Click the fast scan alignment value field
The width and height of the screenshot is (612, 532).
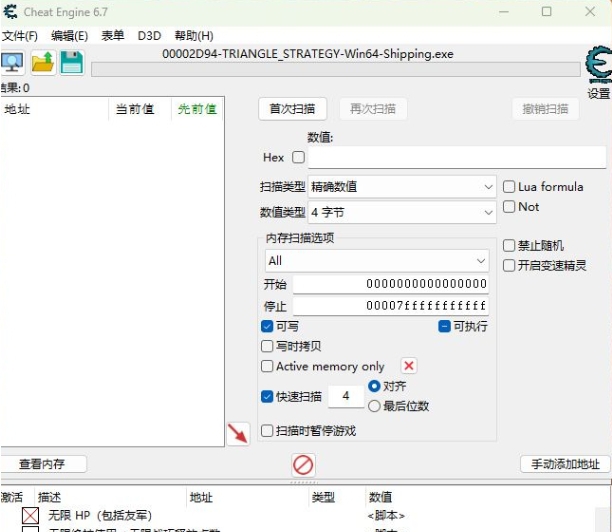(346, 396)
